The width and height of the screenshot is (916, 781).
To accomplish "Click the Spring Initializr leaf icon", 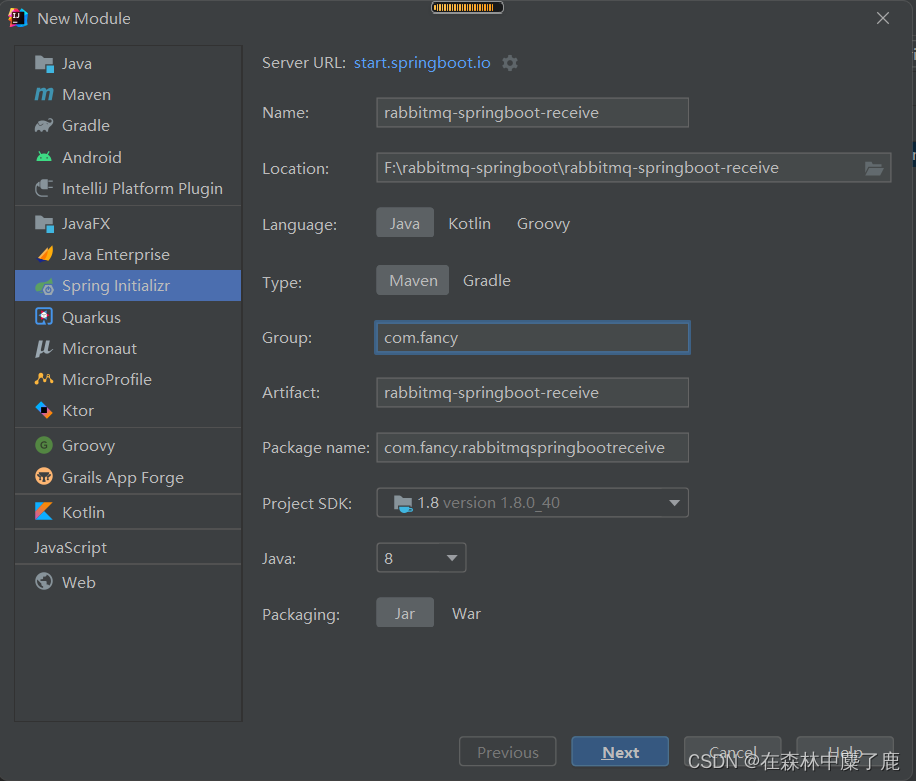I will pos(44,286).
